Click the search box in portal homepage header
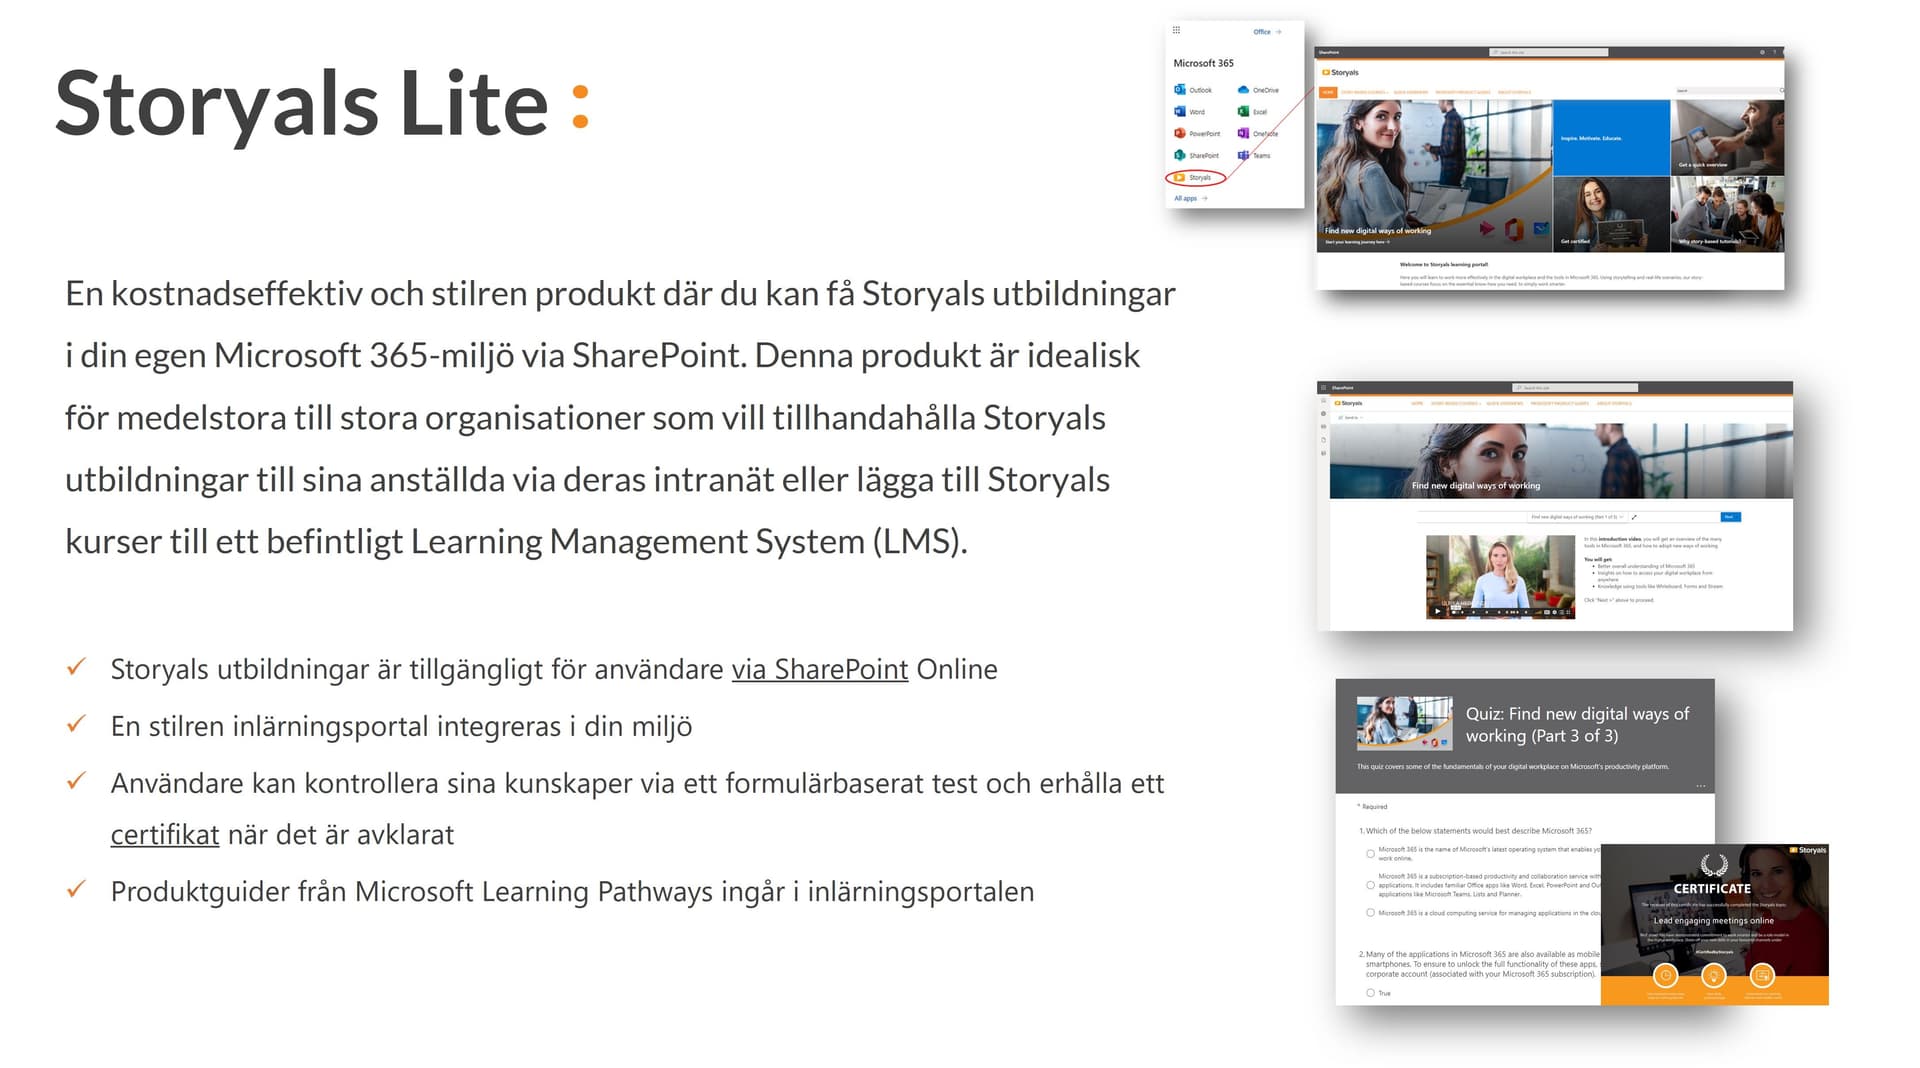 [x=1549, y=52]
